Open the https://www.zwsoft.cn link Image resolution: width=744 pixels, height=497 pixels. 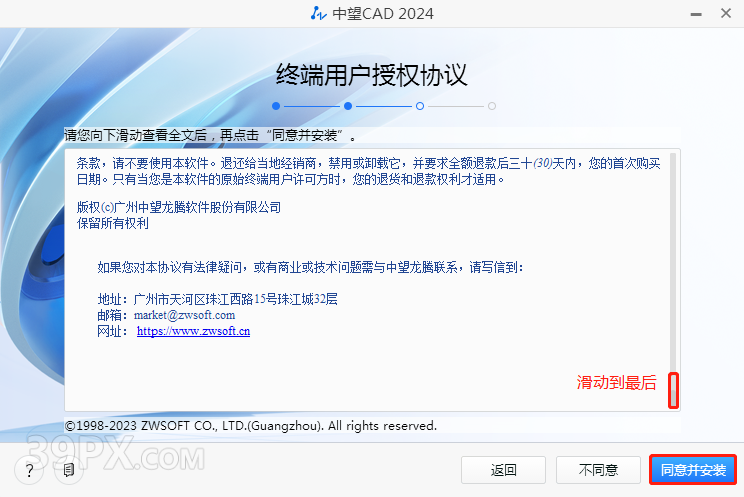click(193, 331)
